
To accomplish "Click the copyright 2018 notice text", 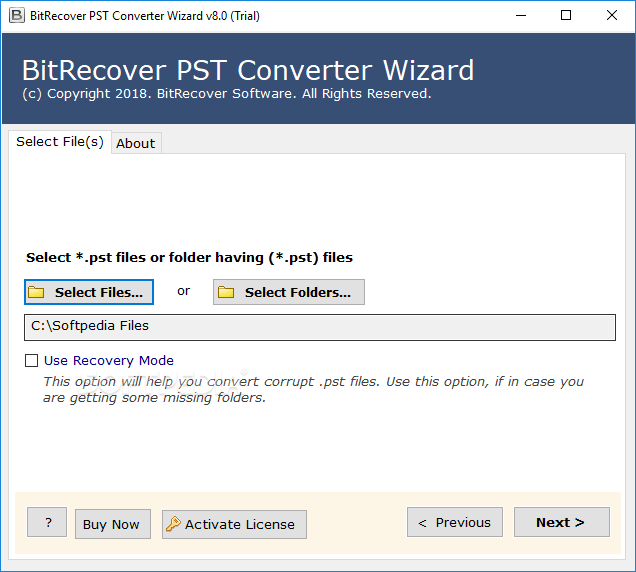I will pos(227,94).
